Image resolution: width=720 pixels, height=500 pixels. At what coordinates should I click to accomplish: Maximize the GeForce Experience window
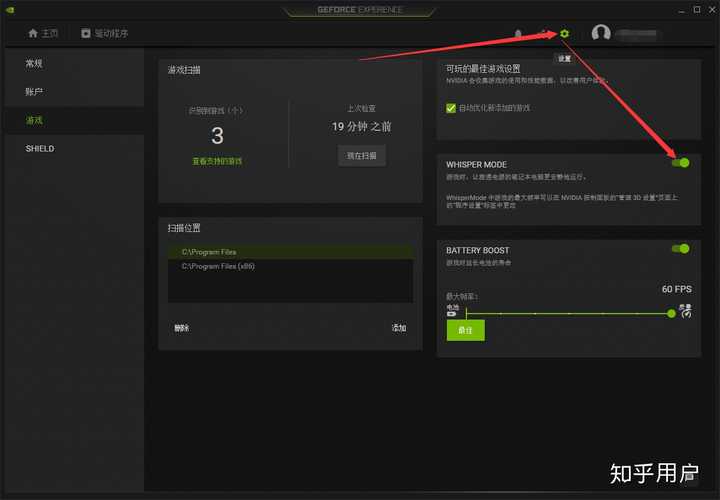697,9
